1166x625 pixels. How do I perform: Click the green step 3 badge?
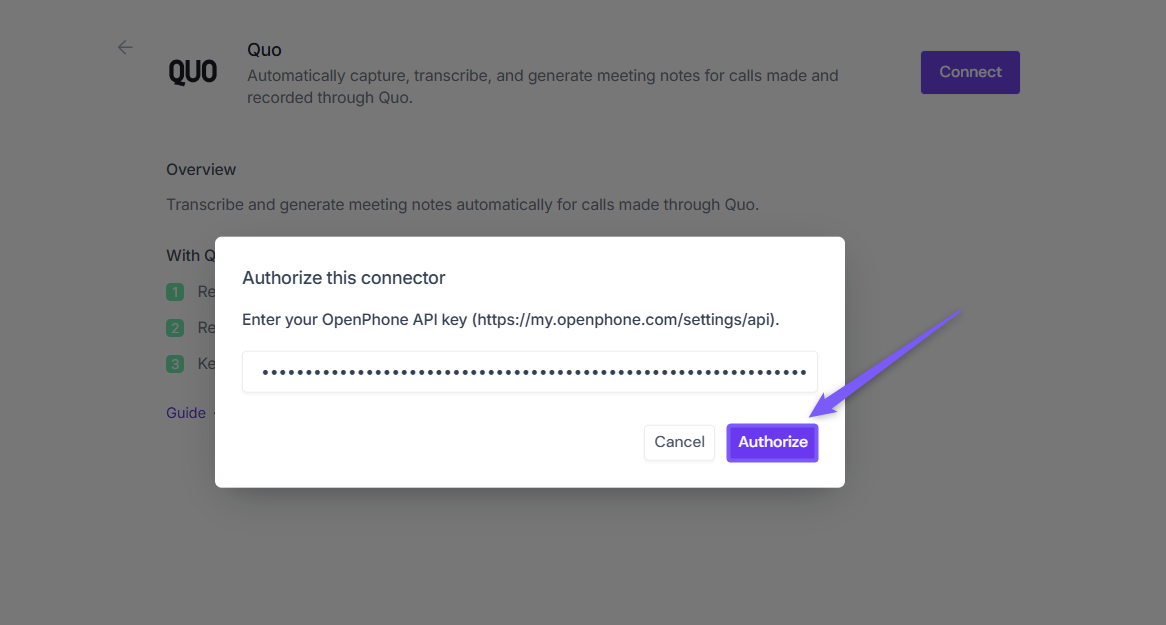(x=176, y=364)
